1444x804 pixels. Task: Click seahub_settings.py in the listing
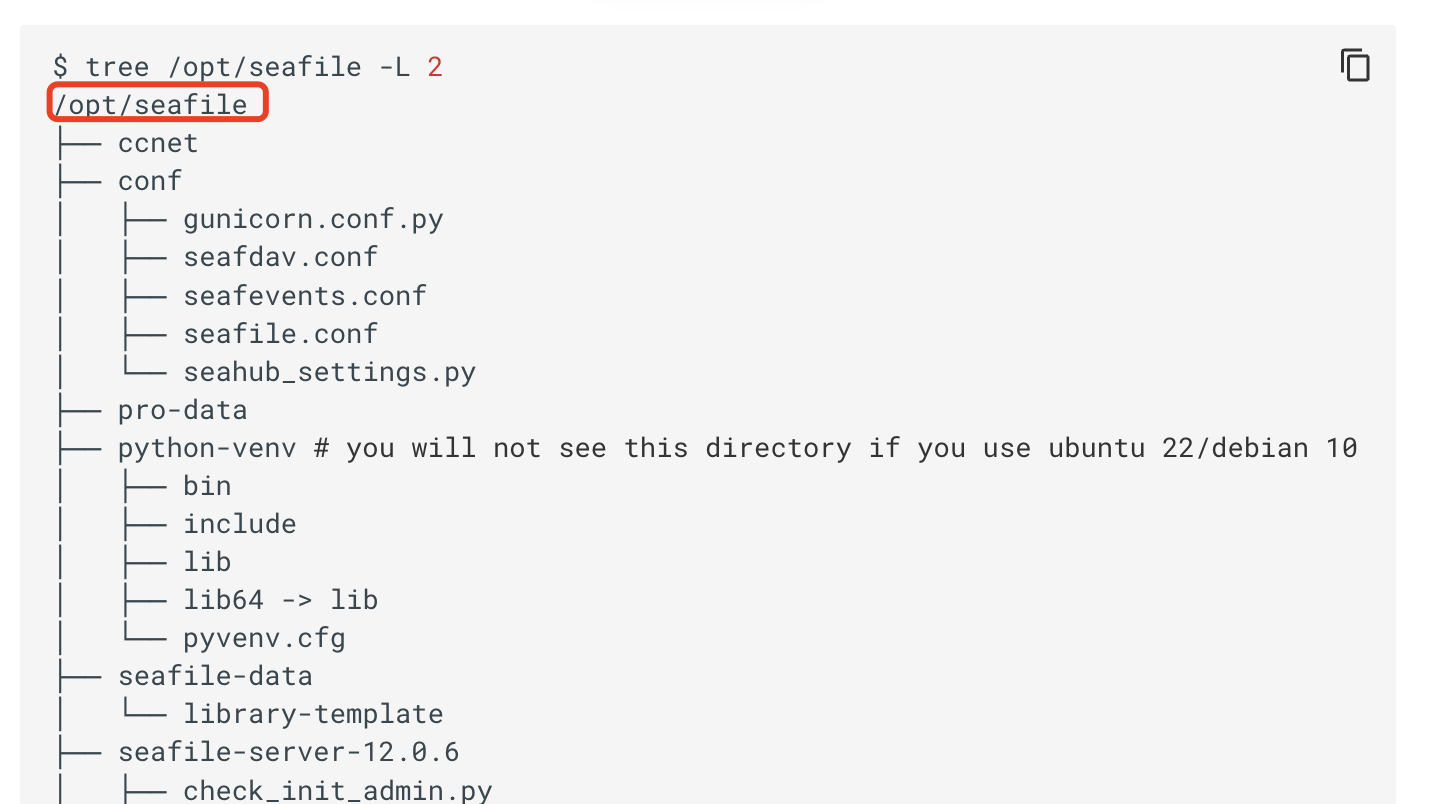tap(329, 372)
